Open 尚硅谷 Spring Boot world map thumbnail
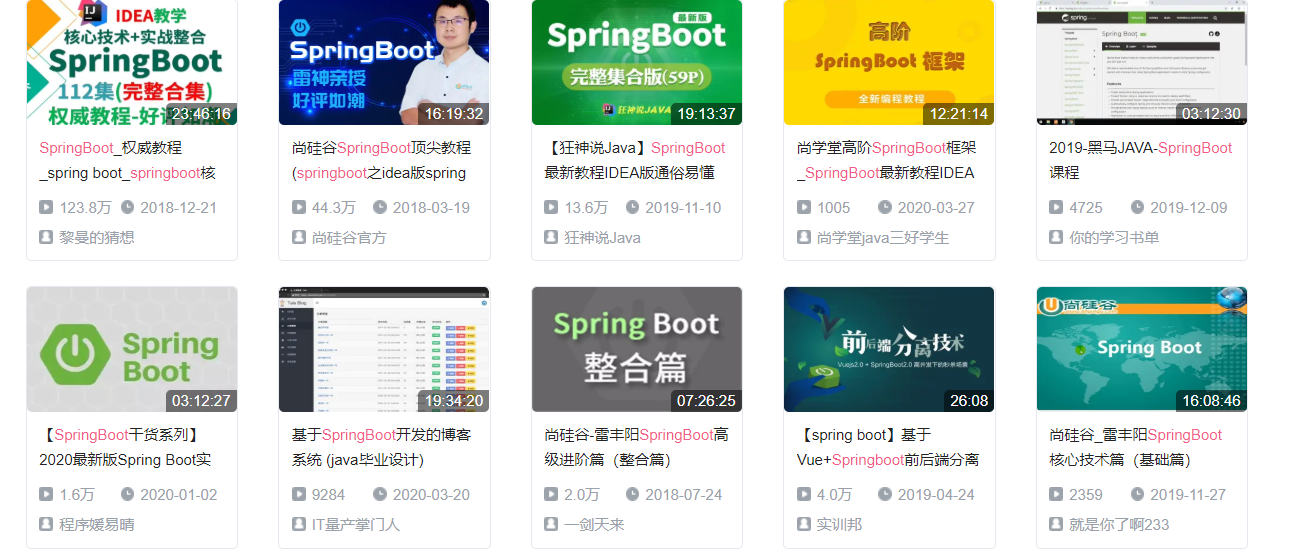Screen dimensions: 1291x559 click(x=1142, y=349)
